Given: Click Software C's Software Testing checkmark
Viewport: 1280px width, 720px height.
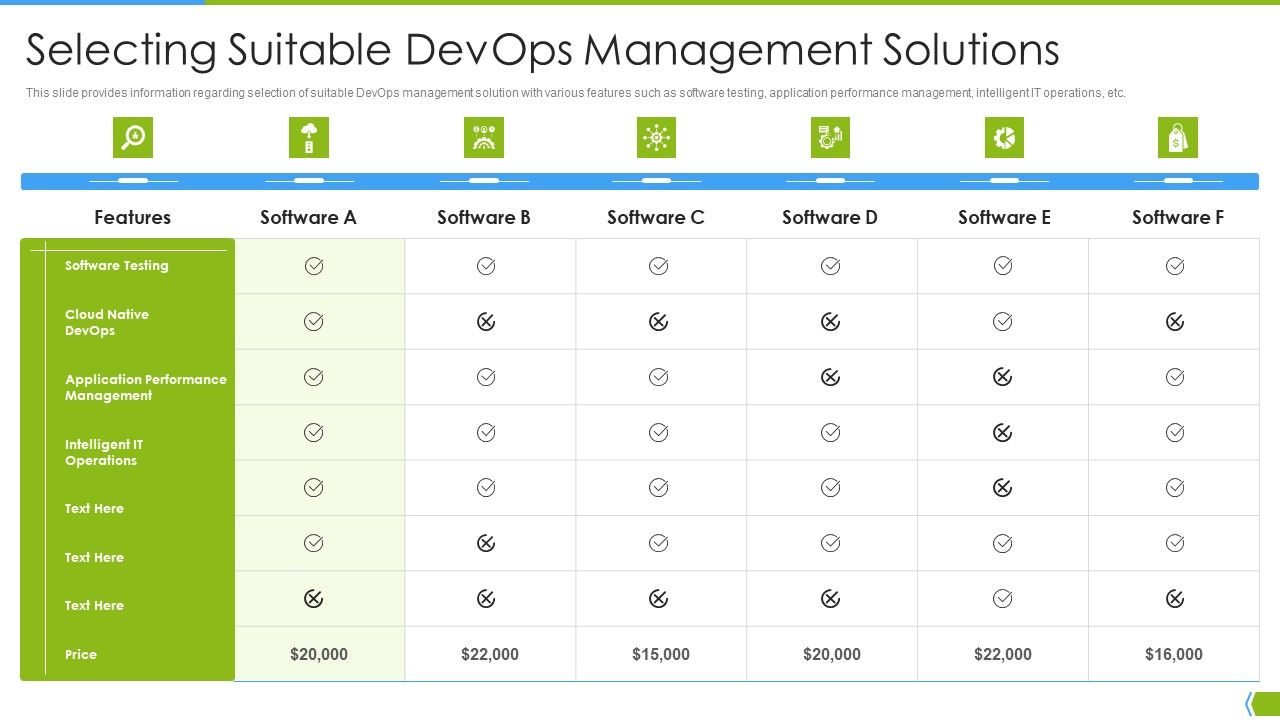Looking at the screenshot, I should (x=658, y=266).
